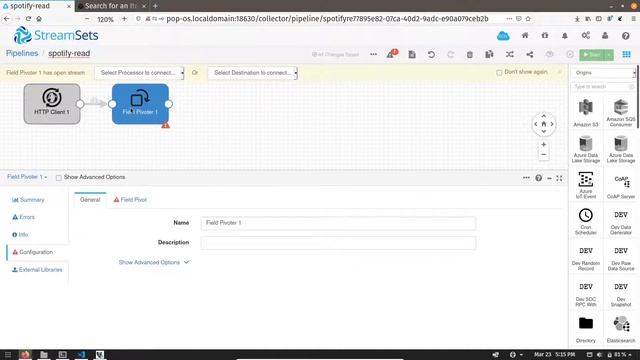
Task: Add CoAP Server origin
Action: 621,185
